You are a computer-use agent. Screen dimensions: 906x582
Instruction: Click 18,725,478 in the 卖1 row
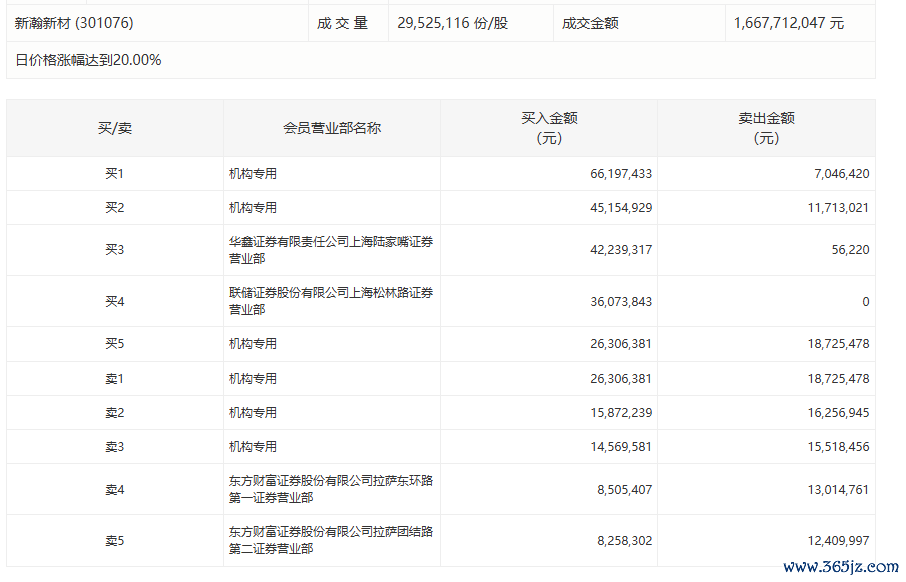tap(838, 379)
